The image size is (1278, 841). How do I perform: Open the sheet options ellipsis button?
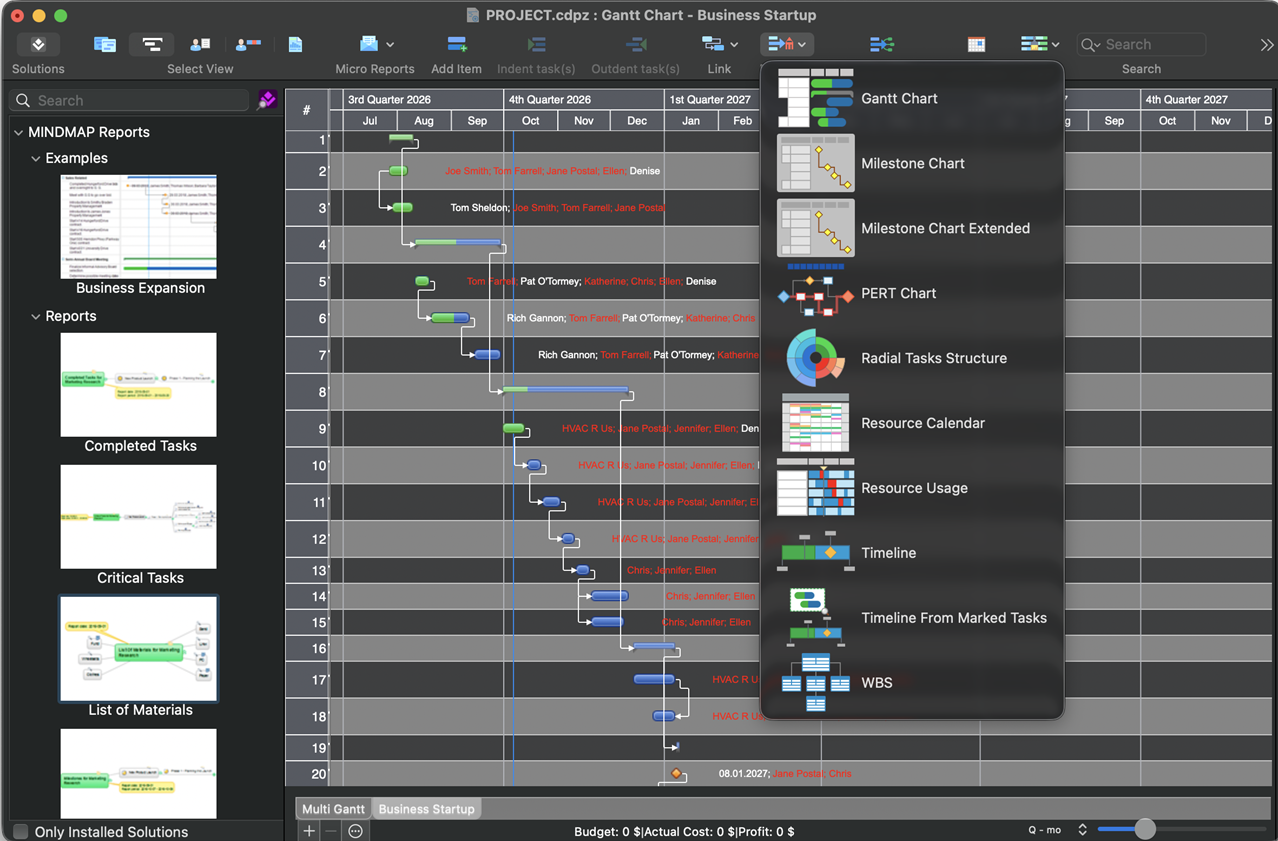[355, 831]
